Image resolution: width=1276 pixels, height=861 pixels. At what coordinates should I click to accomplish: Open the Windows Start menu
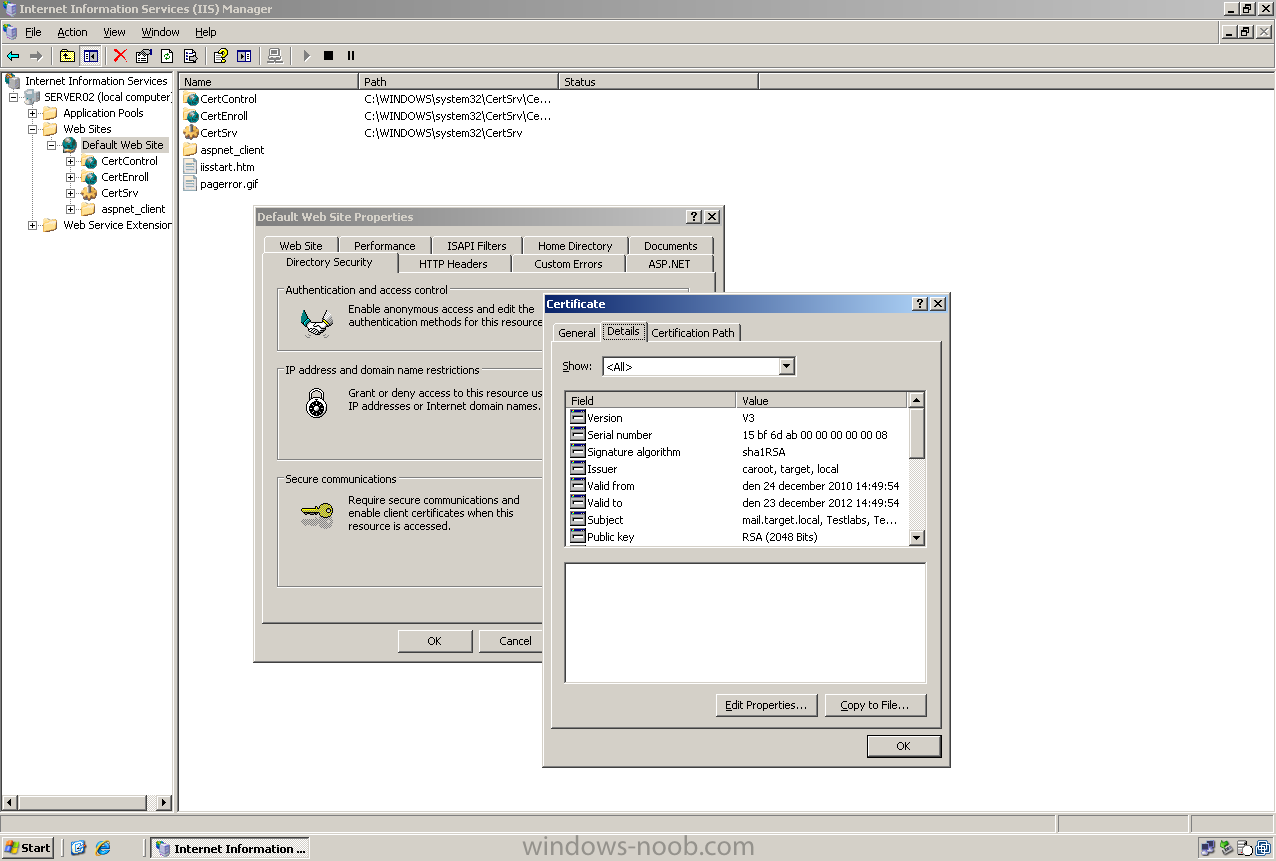(x=28, y=848)
